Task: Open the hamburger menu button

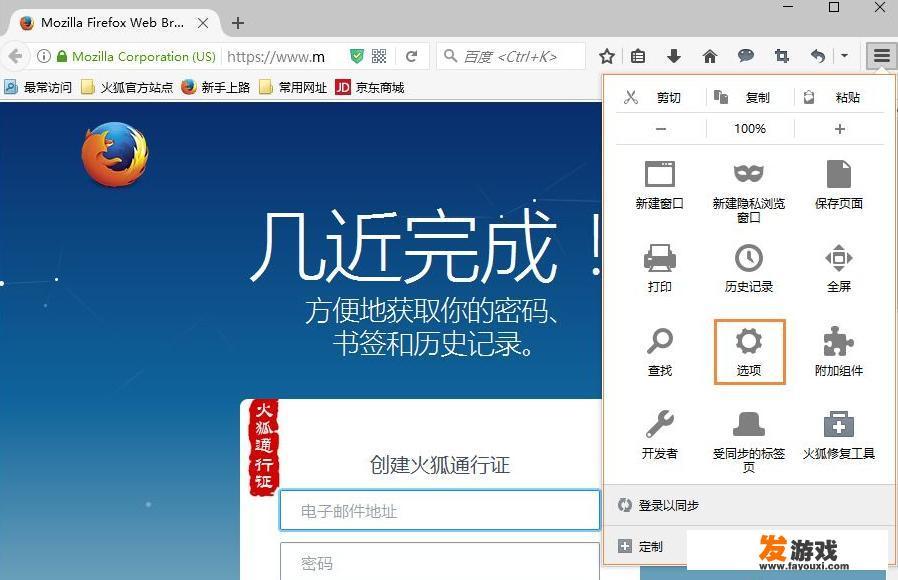Action: point(881,56)
